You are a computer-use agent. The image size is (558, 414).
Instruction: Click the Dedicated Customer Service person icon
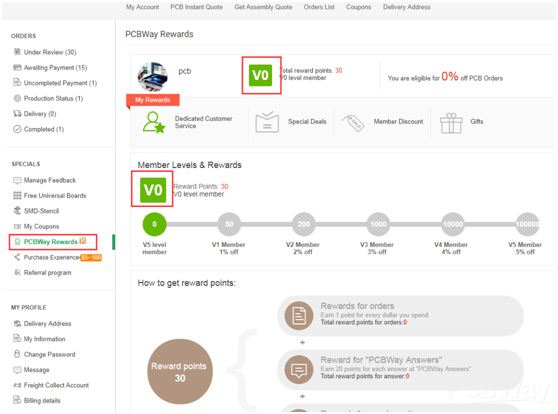[x=154, y=122]
